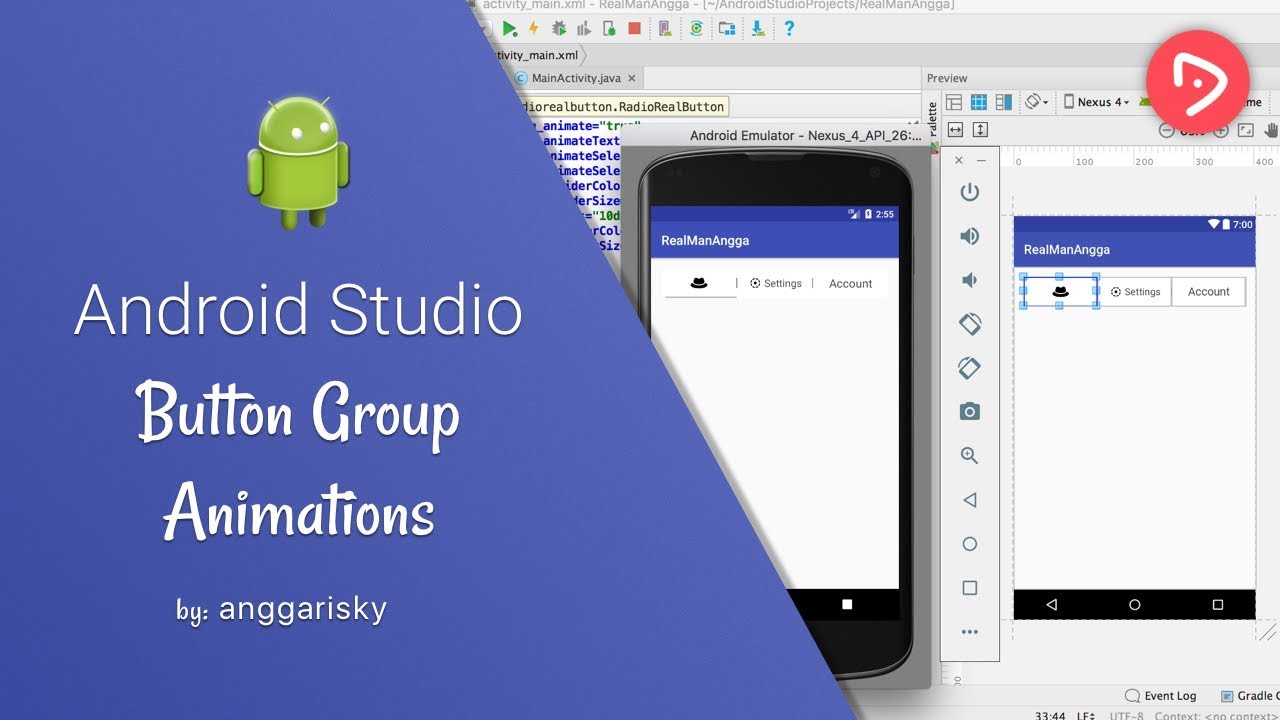Attach debugger to Android process
This screenshot has width=1280, height=720.
(609, 28)
